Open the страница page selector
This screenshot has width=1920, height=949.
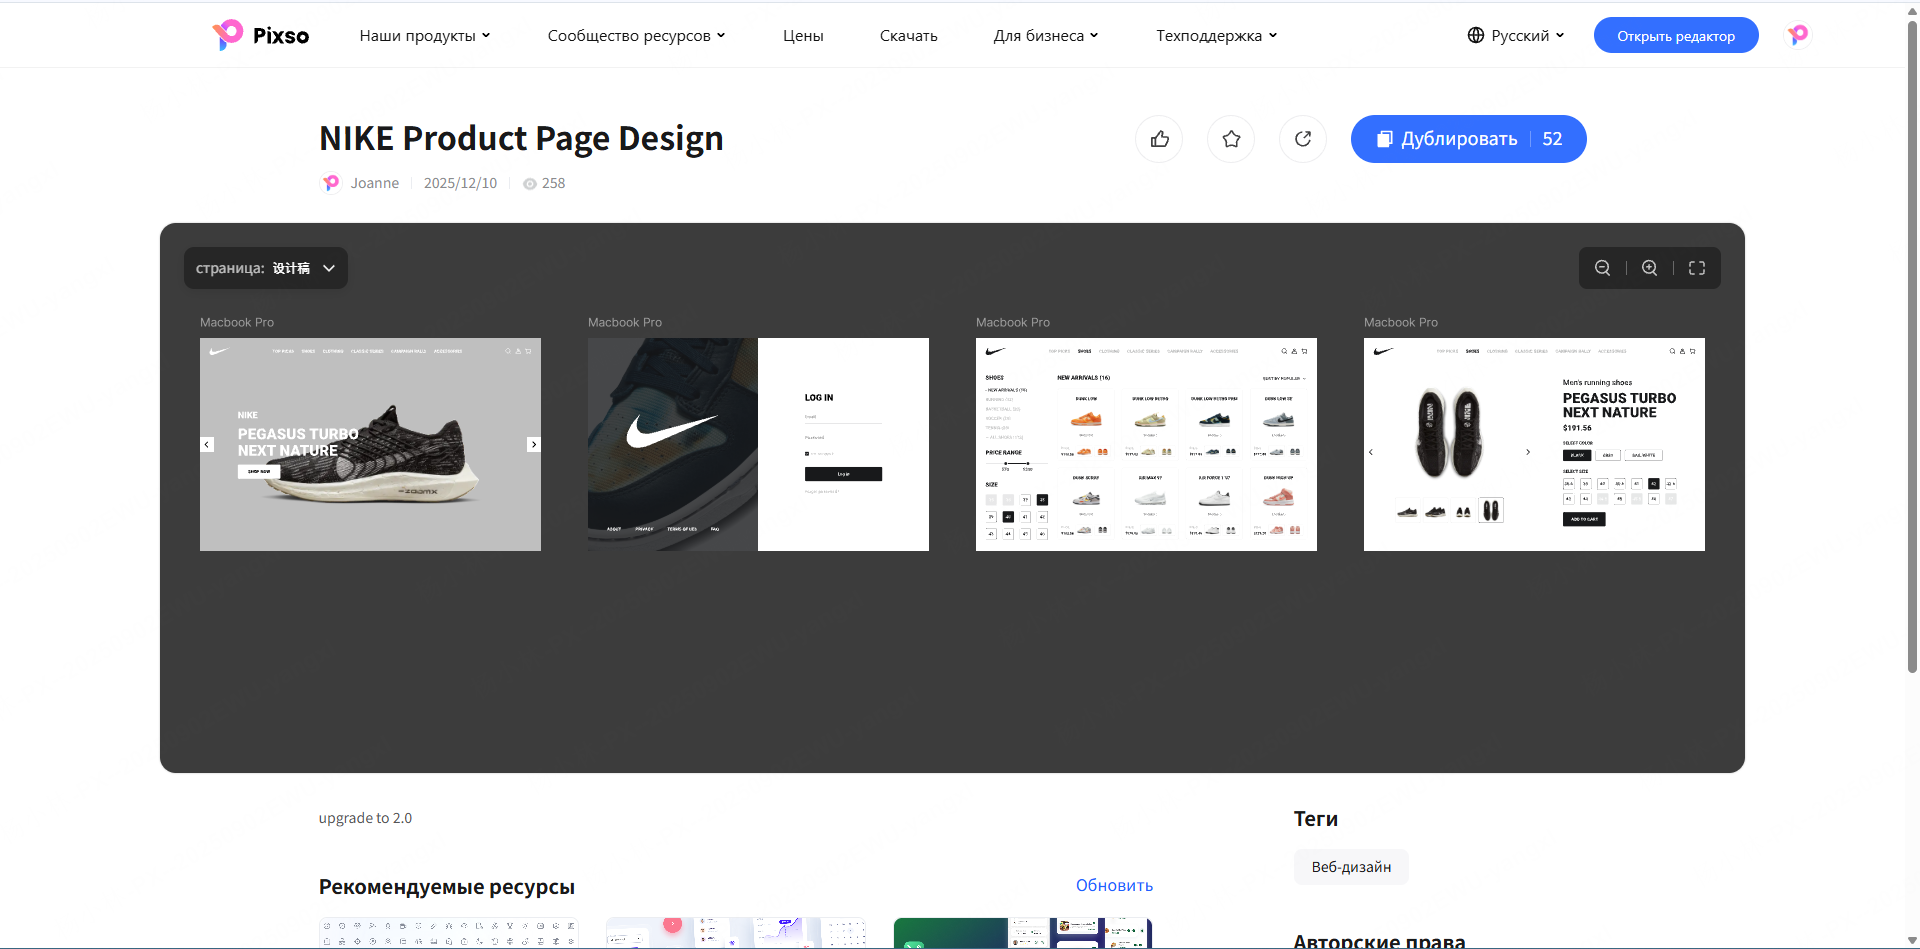[x=266, y=268]
